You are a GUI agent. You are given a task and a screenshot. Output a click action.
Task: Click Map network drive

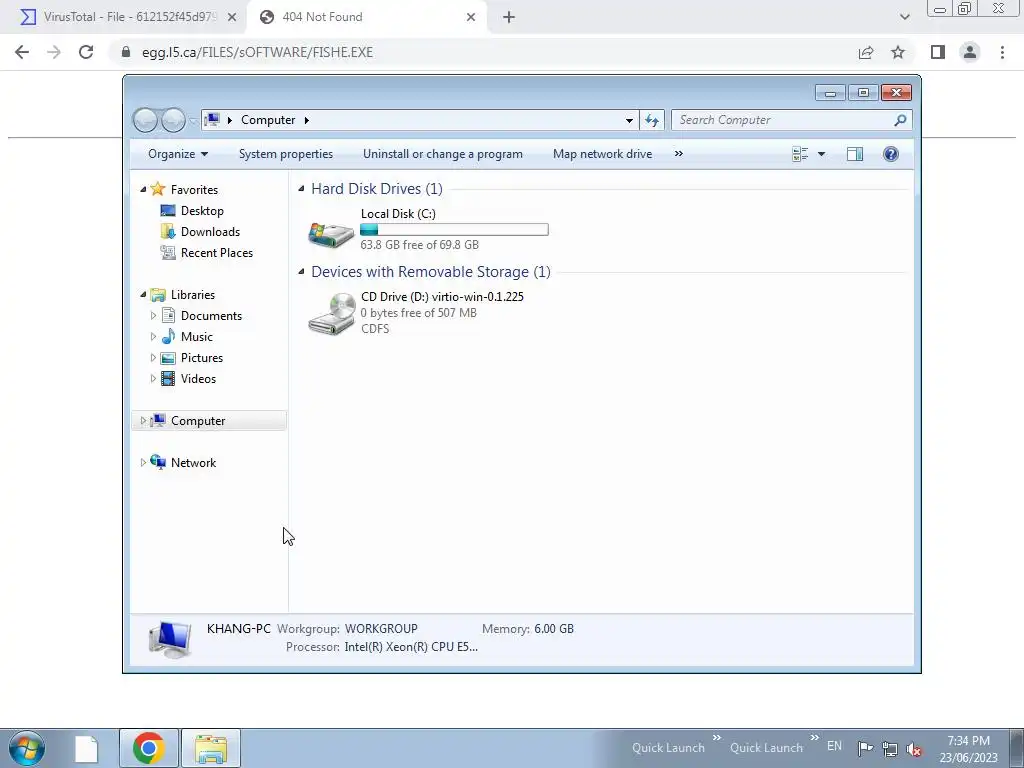[602, 154]
